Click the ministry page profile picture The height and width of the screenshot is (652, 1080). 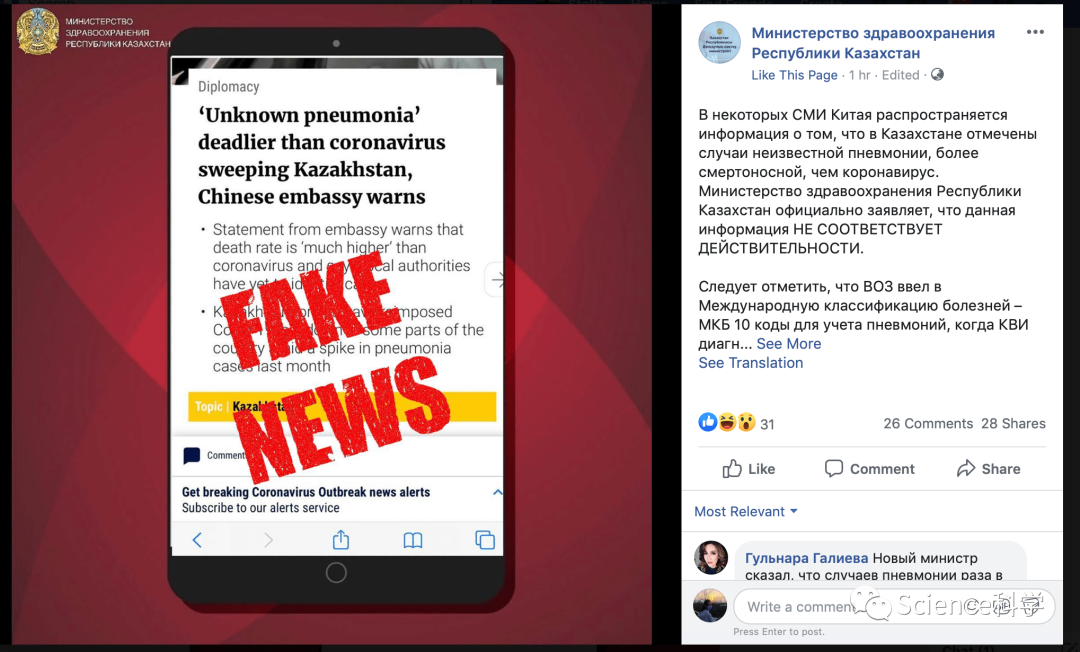tap(719, 43)
